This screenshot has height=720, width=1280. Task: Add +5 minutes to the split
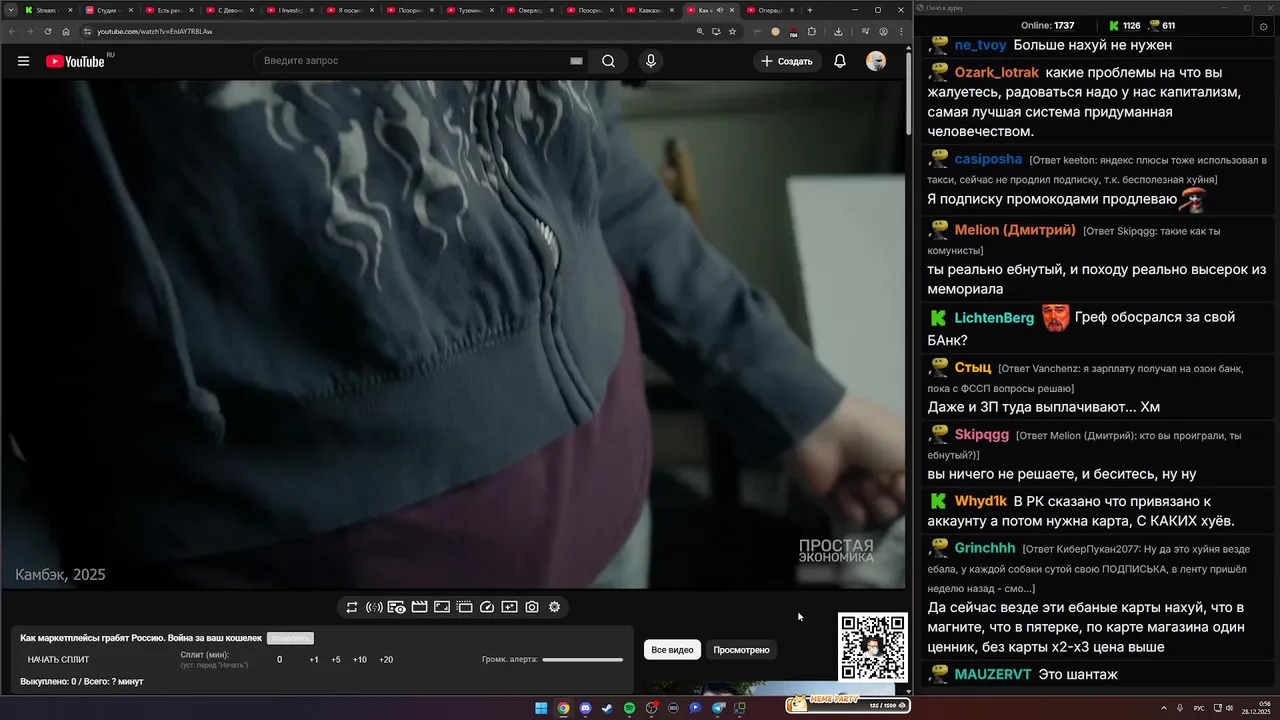click(x=336, y=660)
